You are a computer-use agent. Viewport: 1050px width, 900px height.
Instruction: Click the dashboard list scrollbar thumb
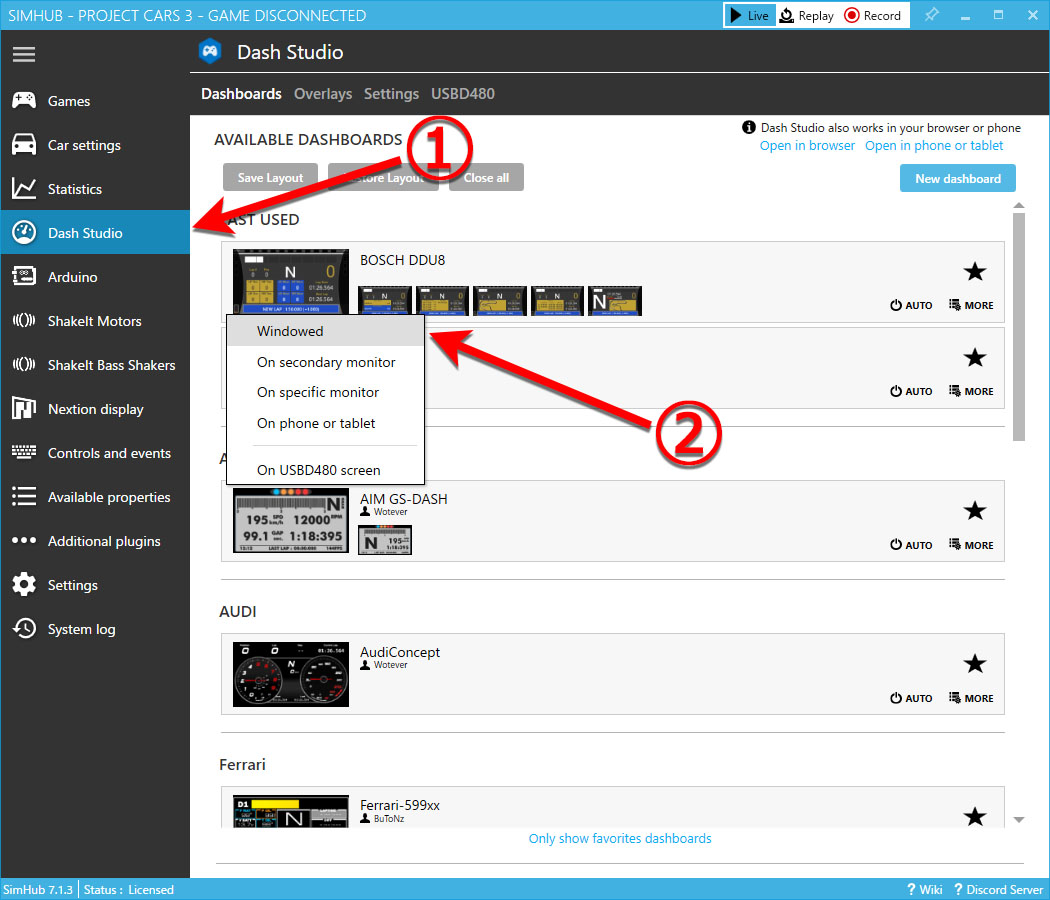pos(1019,327)
